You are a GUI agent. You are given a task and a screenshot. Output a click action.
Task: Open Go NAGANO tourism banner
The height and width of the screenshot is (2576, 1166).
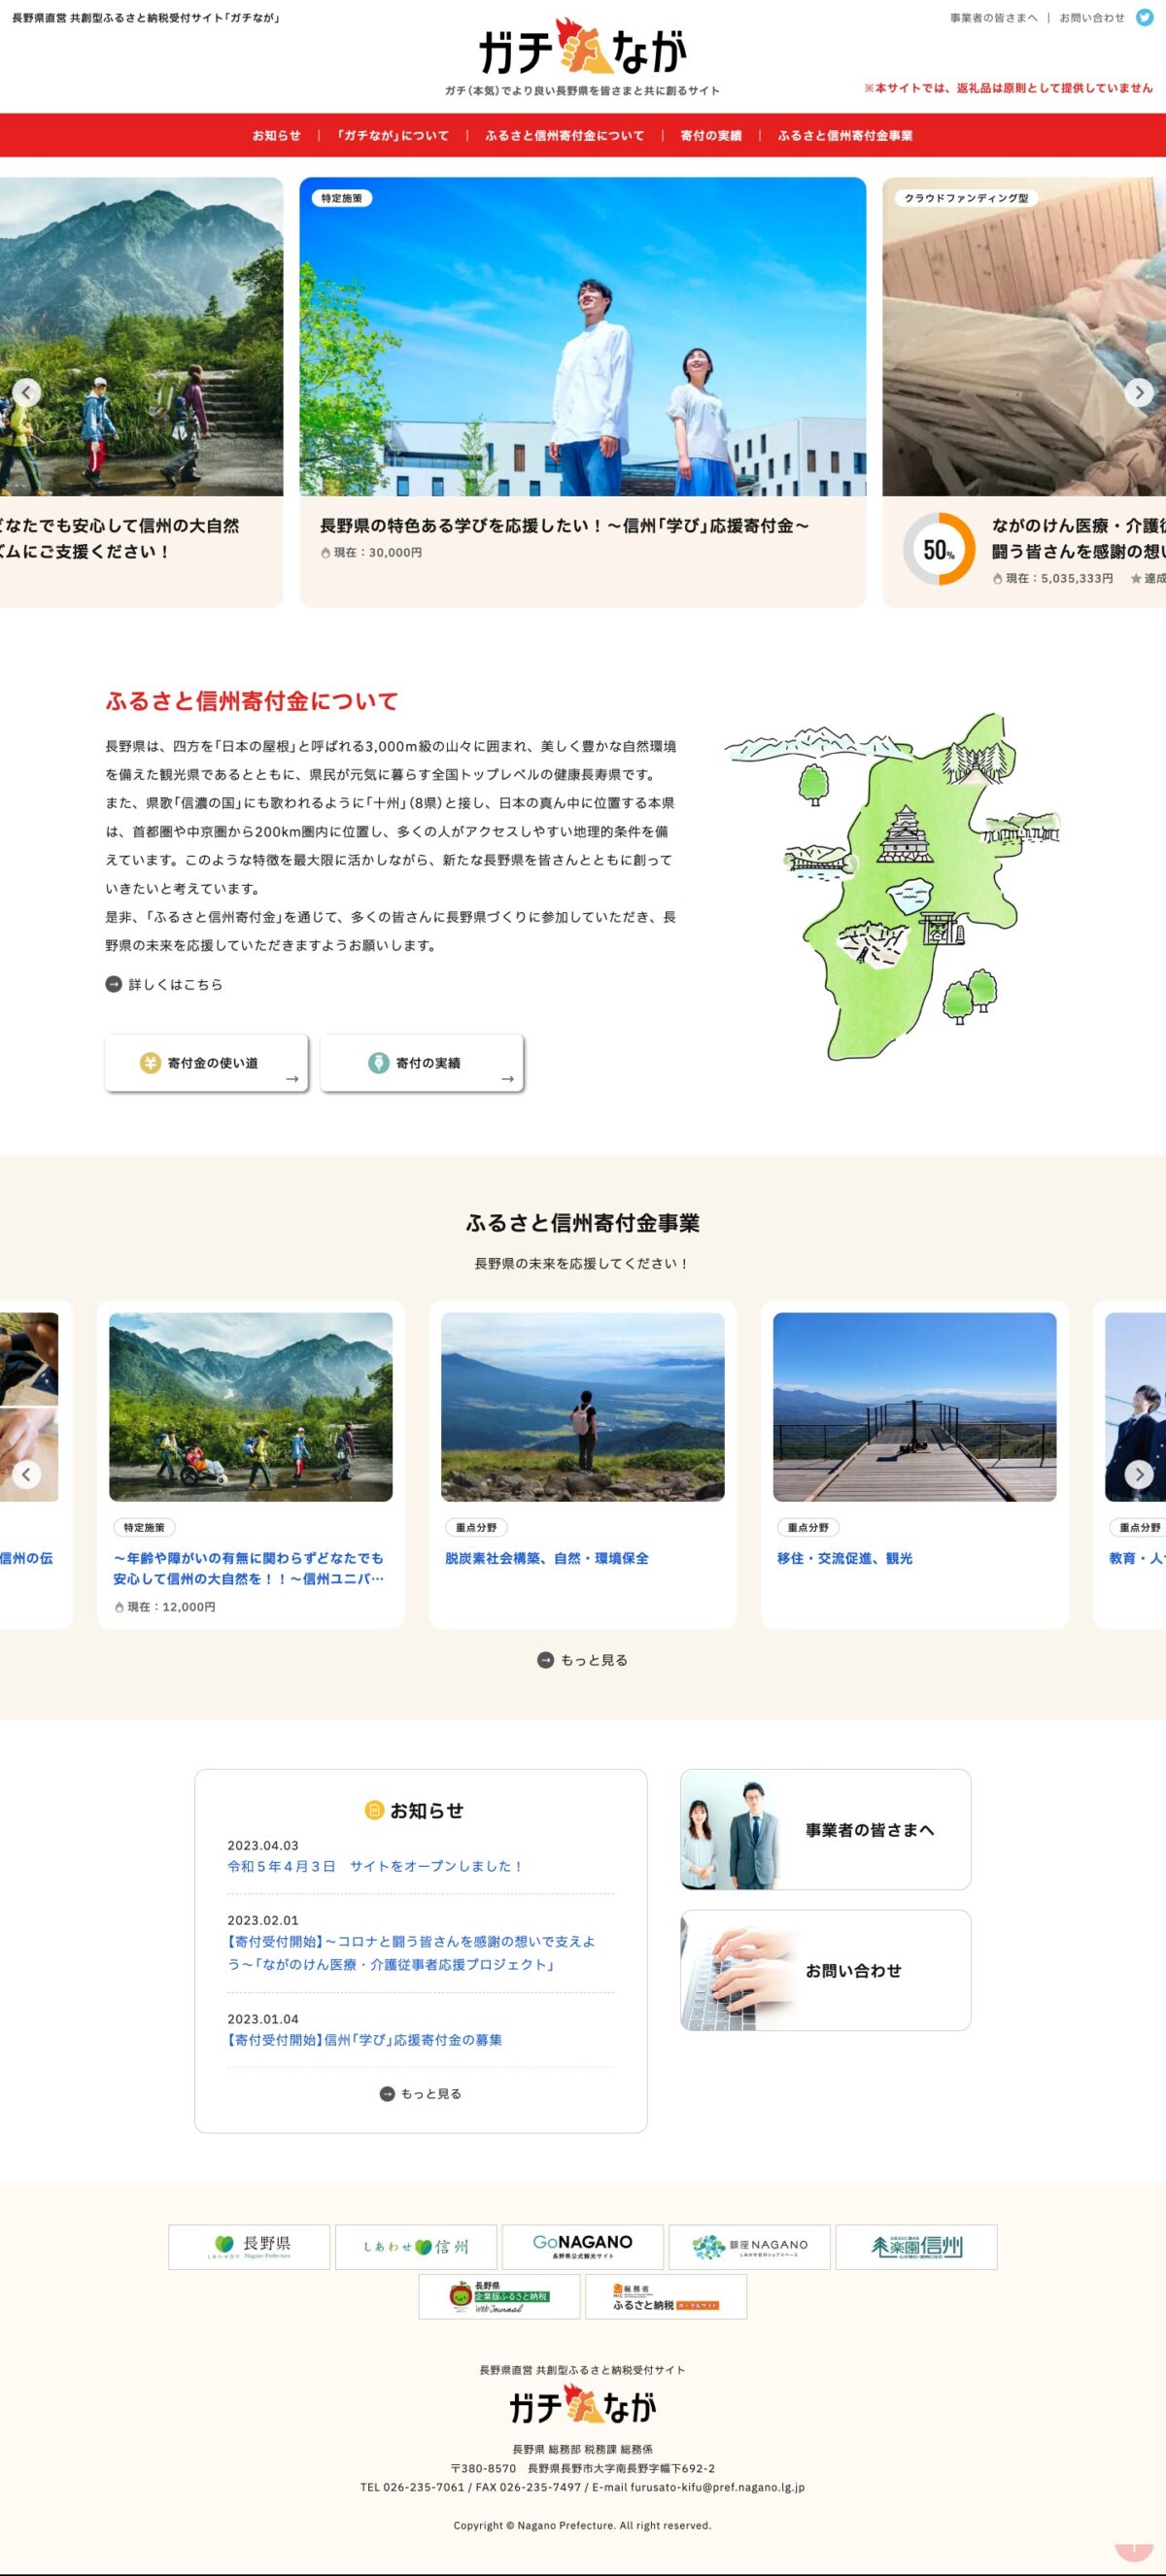click(x=583, y=2247)
